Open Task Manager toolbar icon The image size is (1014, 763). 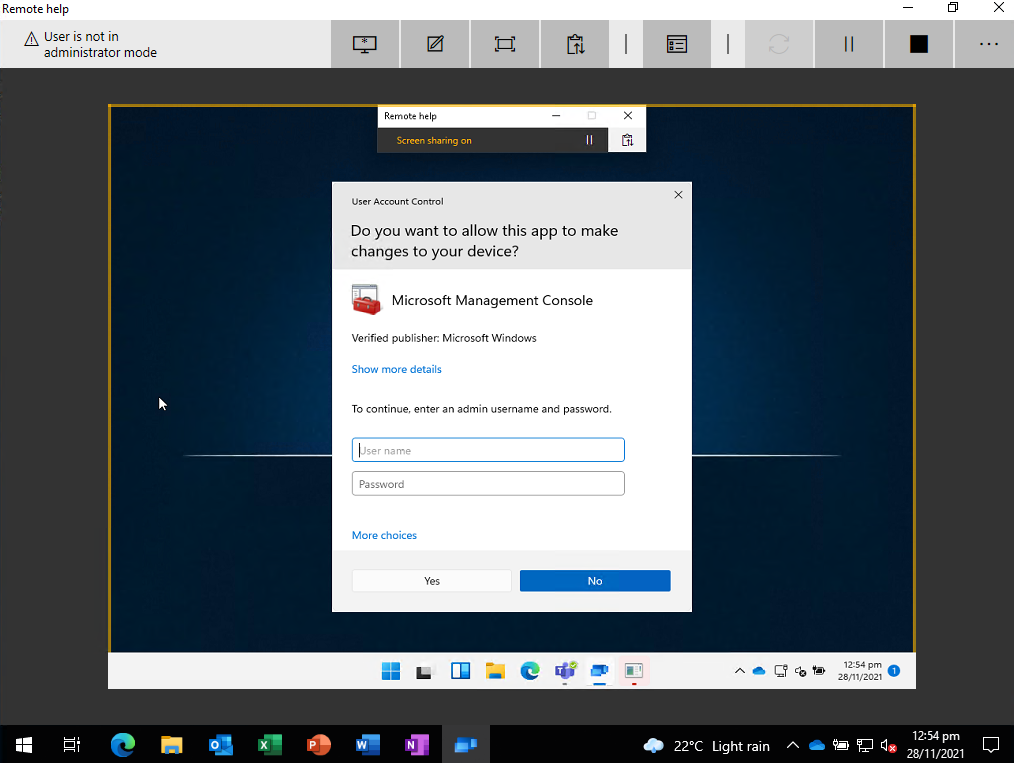[676, 44]
